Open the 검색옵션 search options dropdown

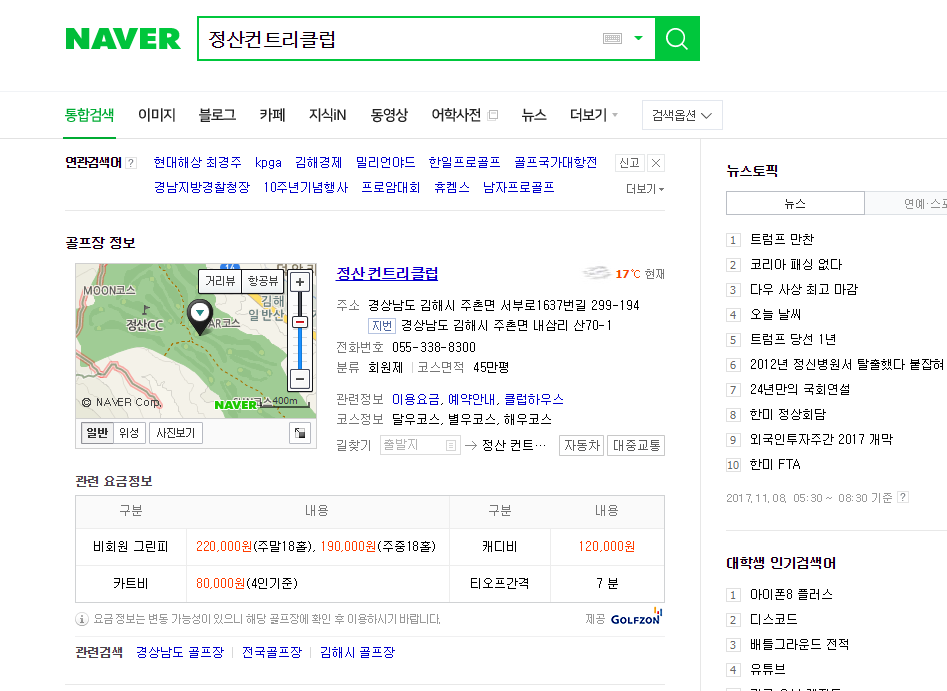coord(681,114)
